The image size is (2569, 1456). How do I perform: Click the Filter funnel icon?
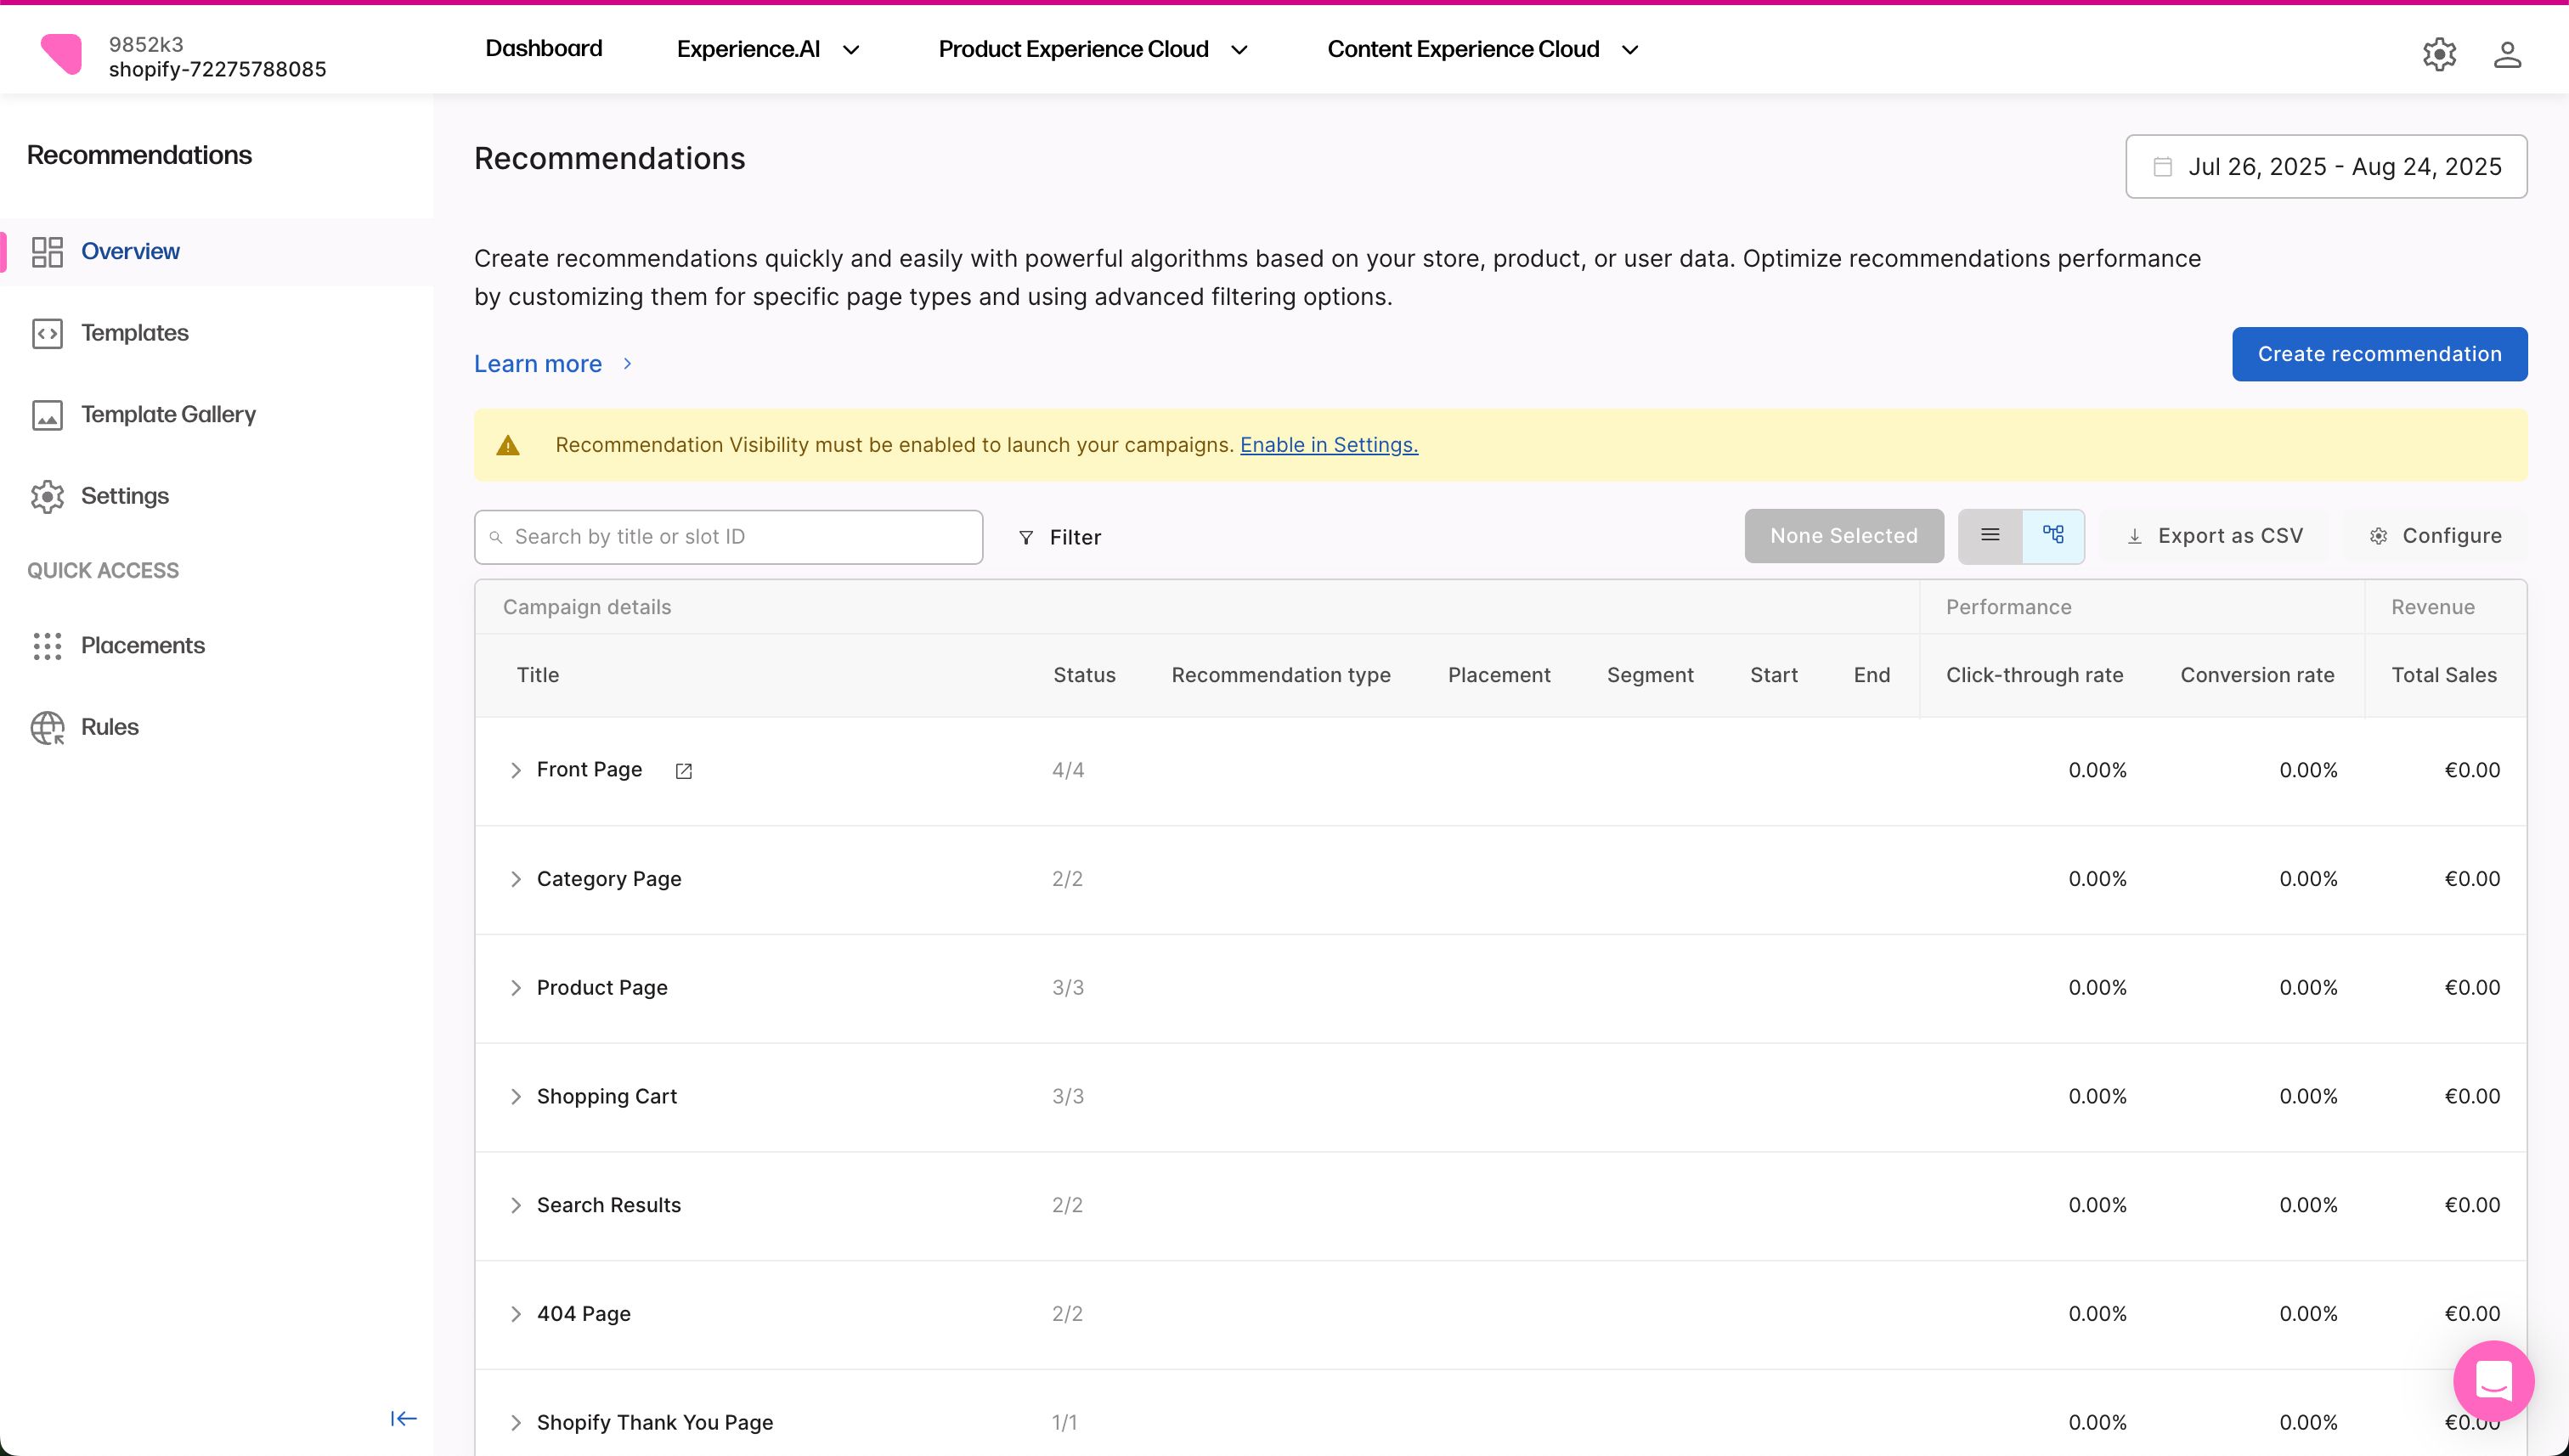1026,538
